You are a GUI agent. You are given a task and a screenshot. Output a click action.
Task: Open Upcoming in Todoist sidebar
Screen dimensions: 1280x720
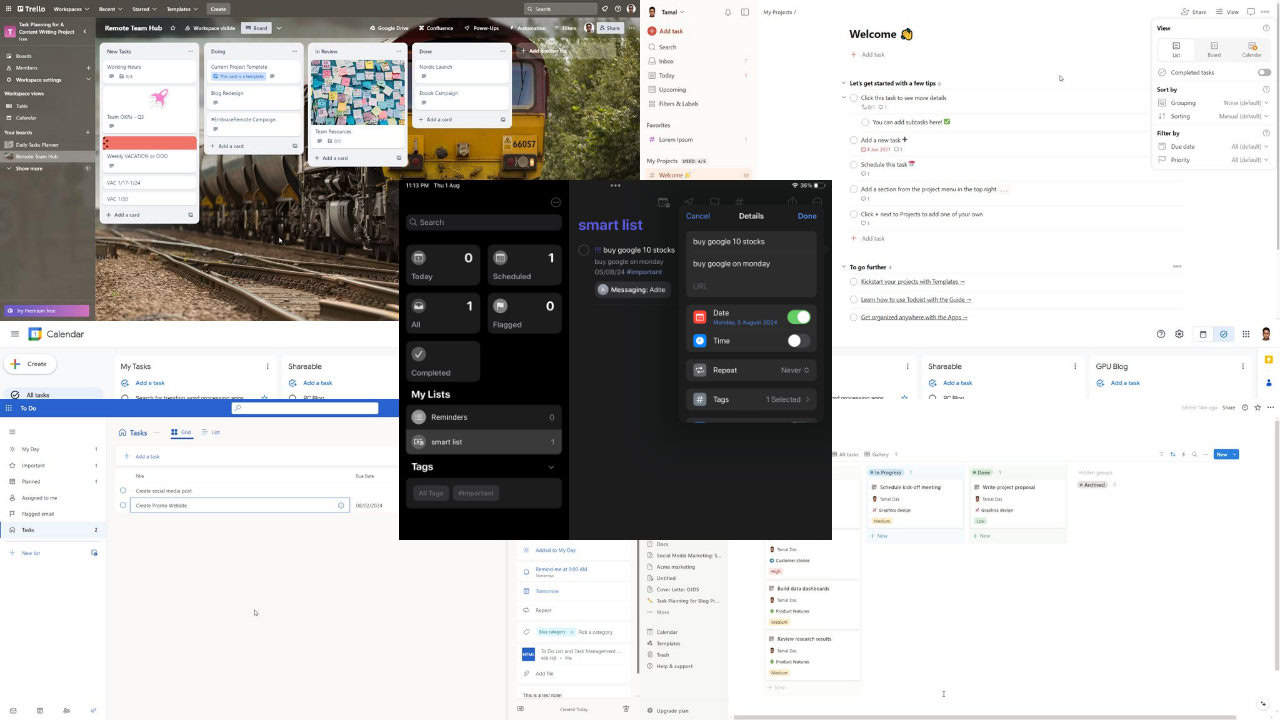tap(697, 89)
